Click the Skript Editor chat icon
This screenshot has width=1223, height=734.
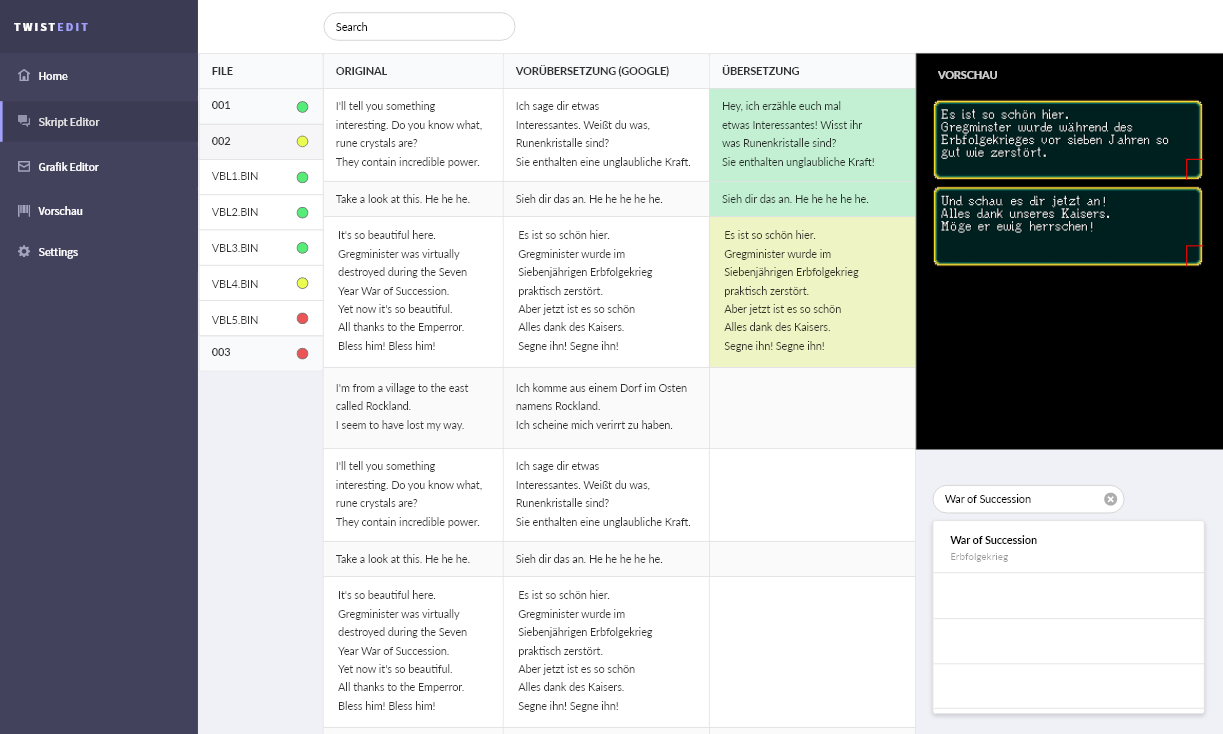click(24, 121)
